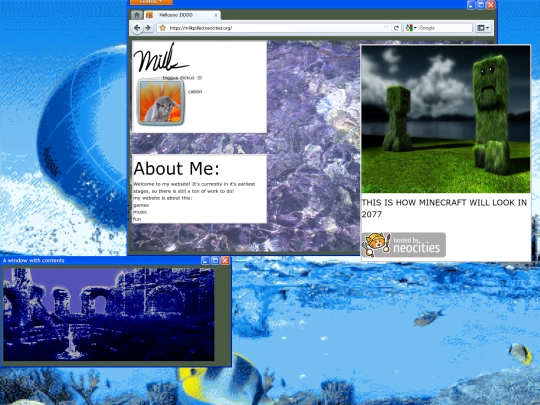Close the "A window with contents" window
The width and height of the screenshot is (540, 405).
[x=225, y=261]
